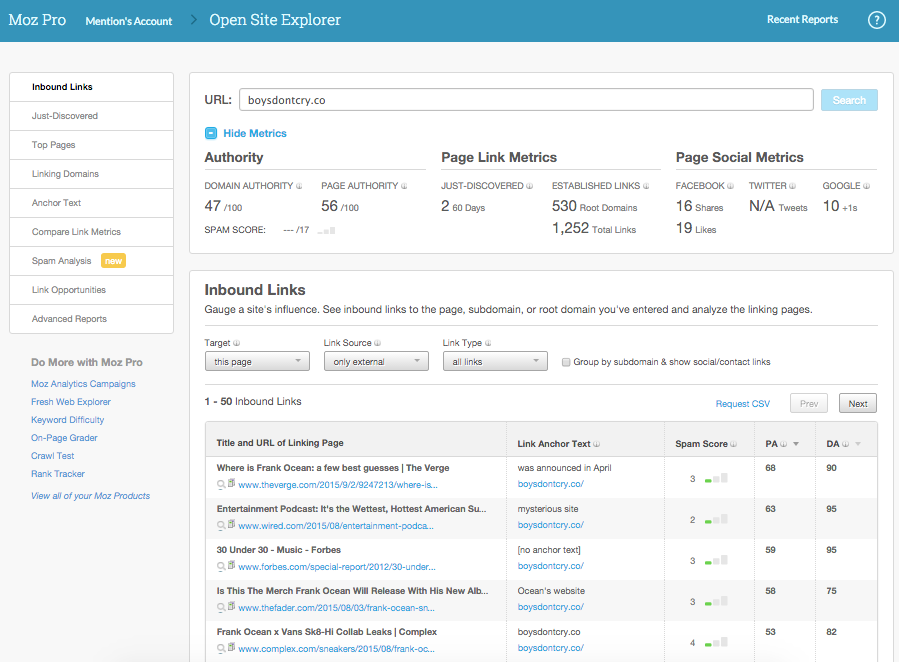Screen dimensions: 899x662
Task: Click the info icon beside Link Source label
Action: pyautogui.click(x=377, y=343)
